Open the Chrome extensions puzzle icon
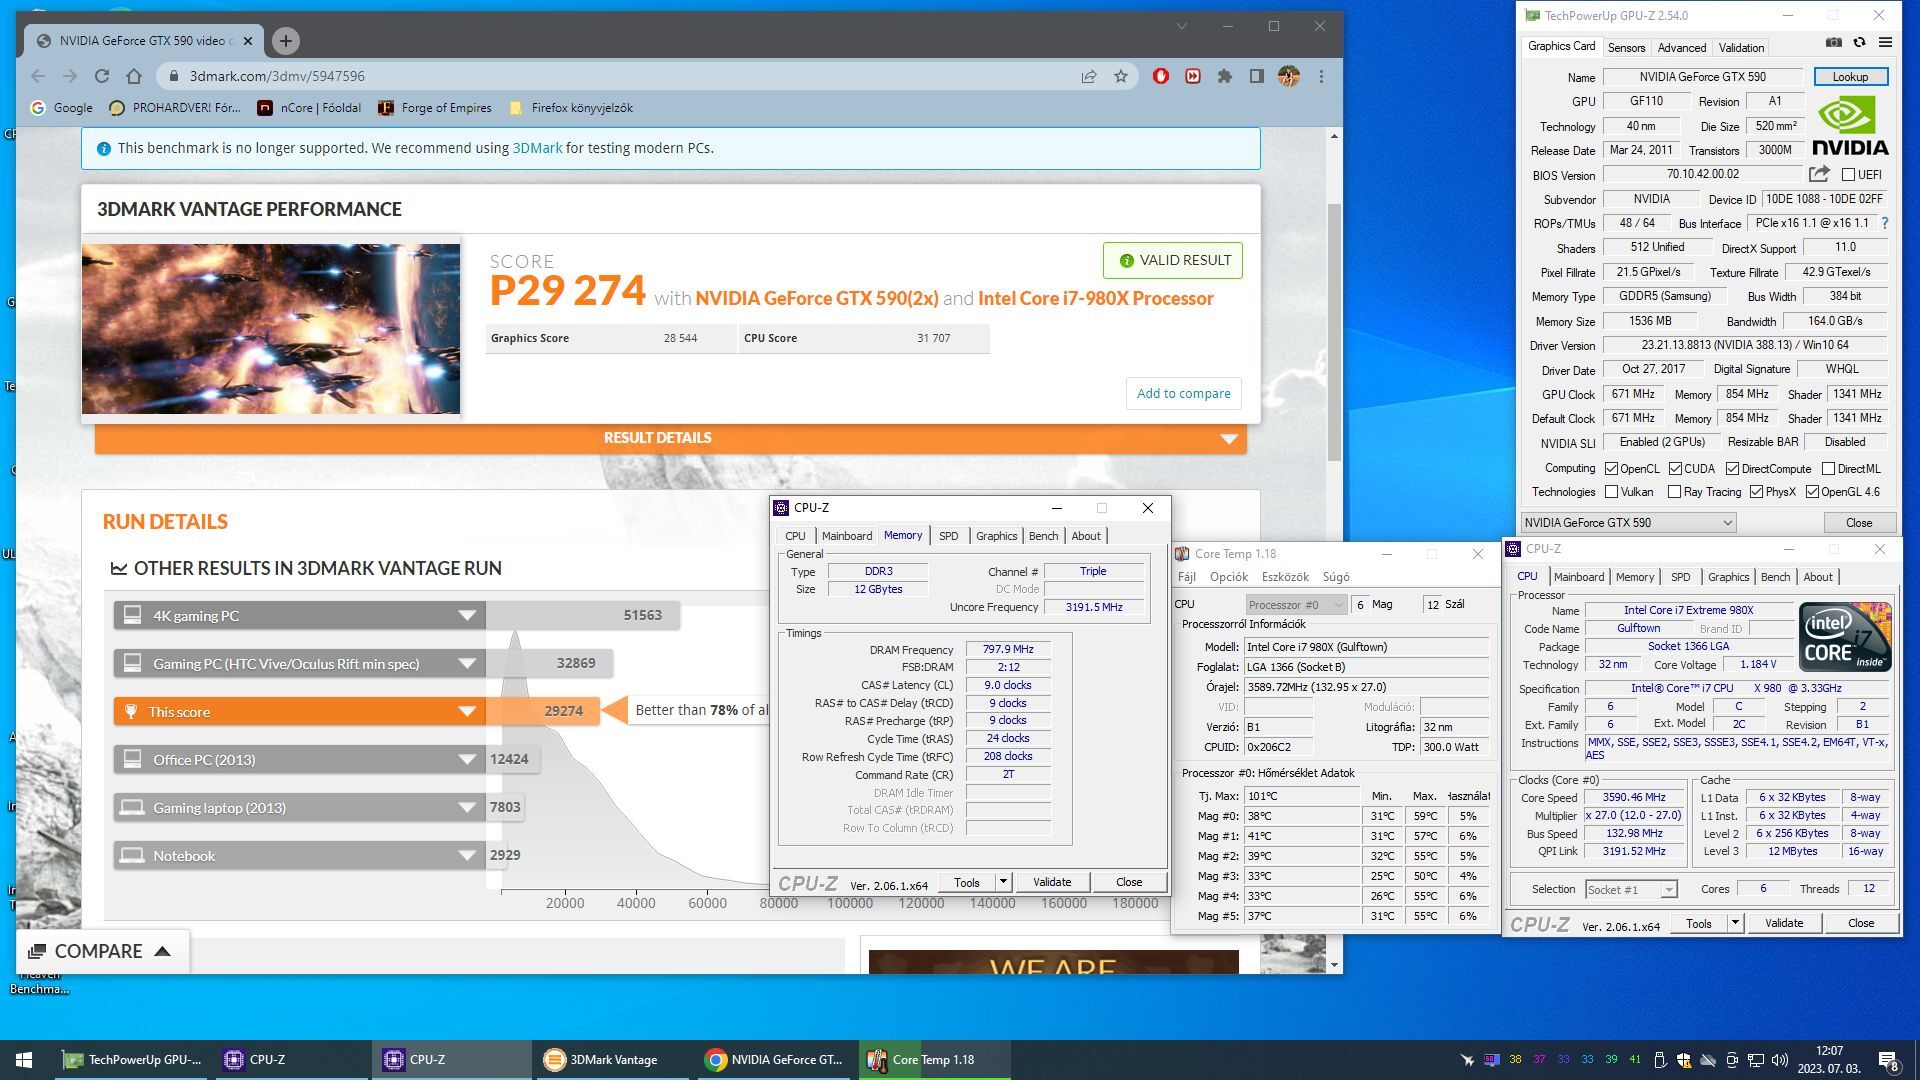 point(1224,76)
